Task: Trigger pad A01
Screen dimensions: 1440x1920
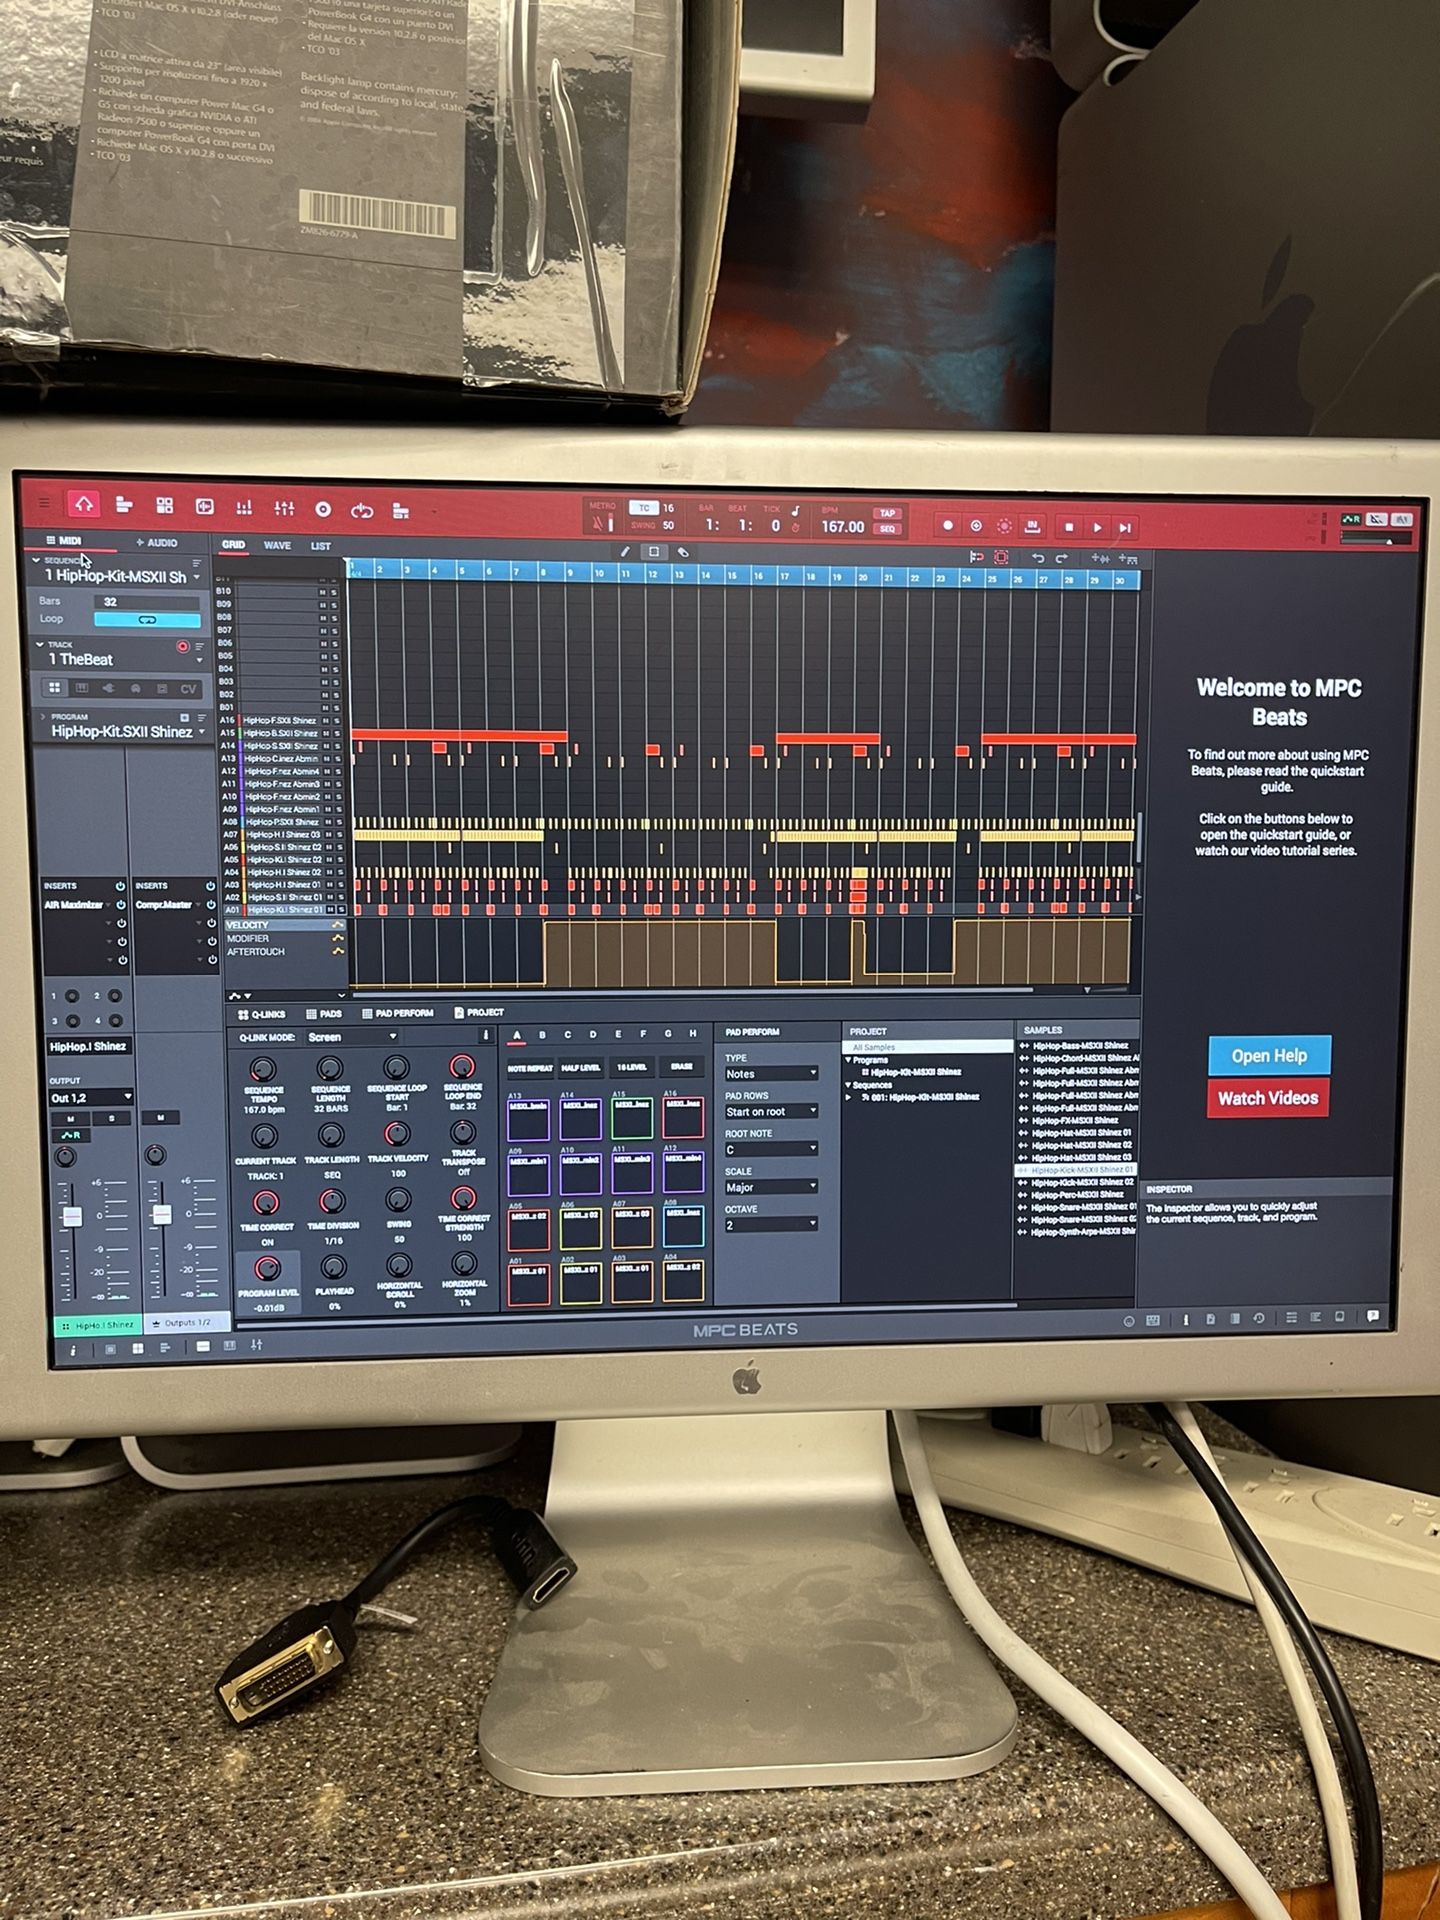Action: coord(529,1283)
